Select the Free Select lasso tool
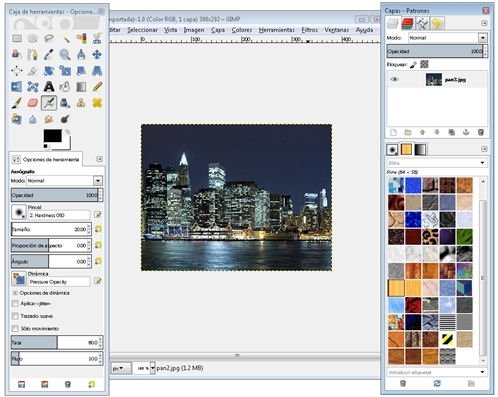The width and height of the screenshot is (498, 397). [x=49, y=38]
